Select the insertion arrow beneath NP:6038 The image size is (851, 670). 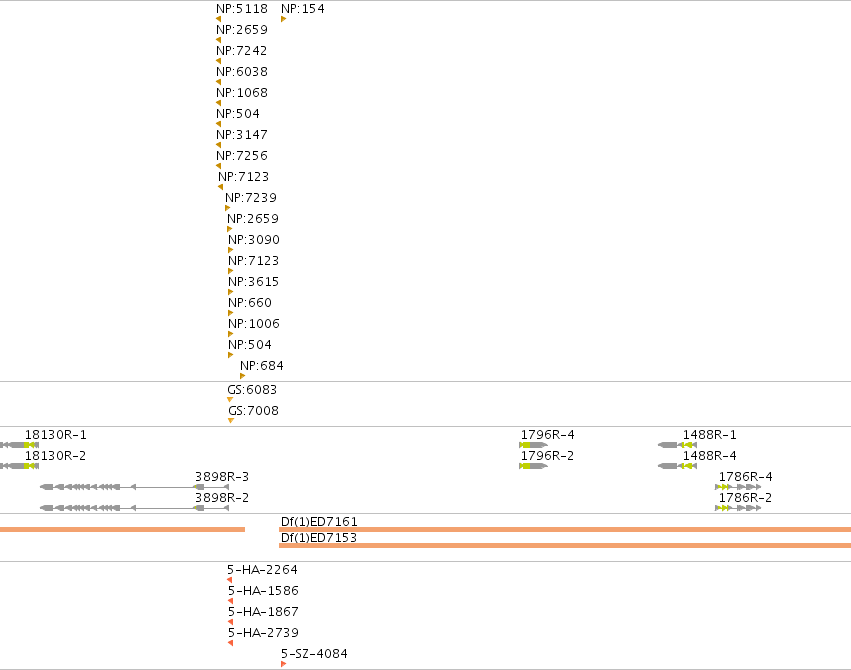[219, 82]
